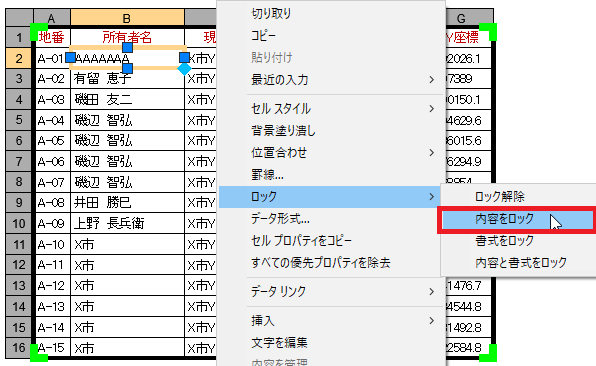
Task: Click the cyan diamond autofill grip
Action: [x=184, y=69]
